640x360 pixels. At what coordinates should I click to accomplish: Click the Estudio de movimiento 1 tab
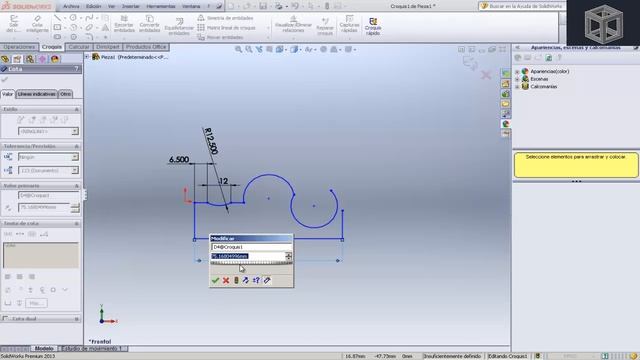(92, 349)
